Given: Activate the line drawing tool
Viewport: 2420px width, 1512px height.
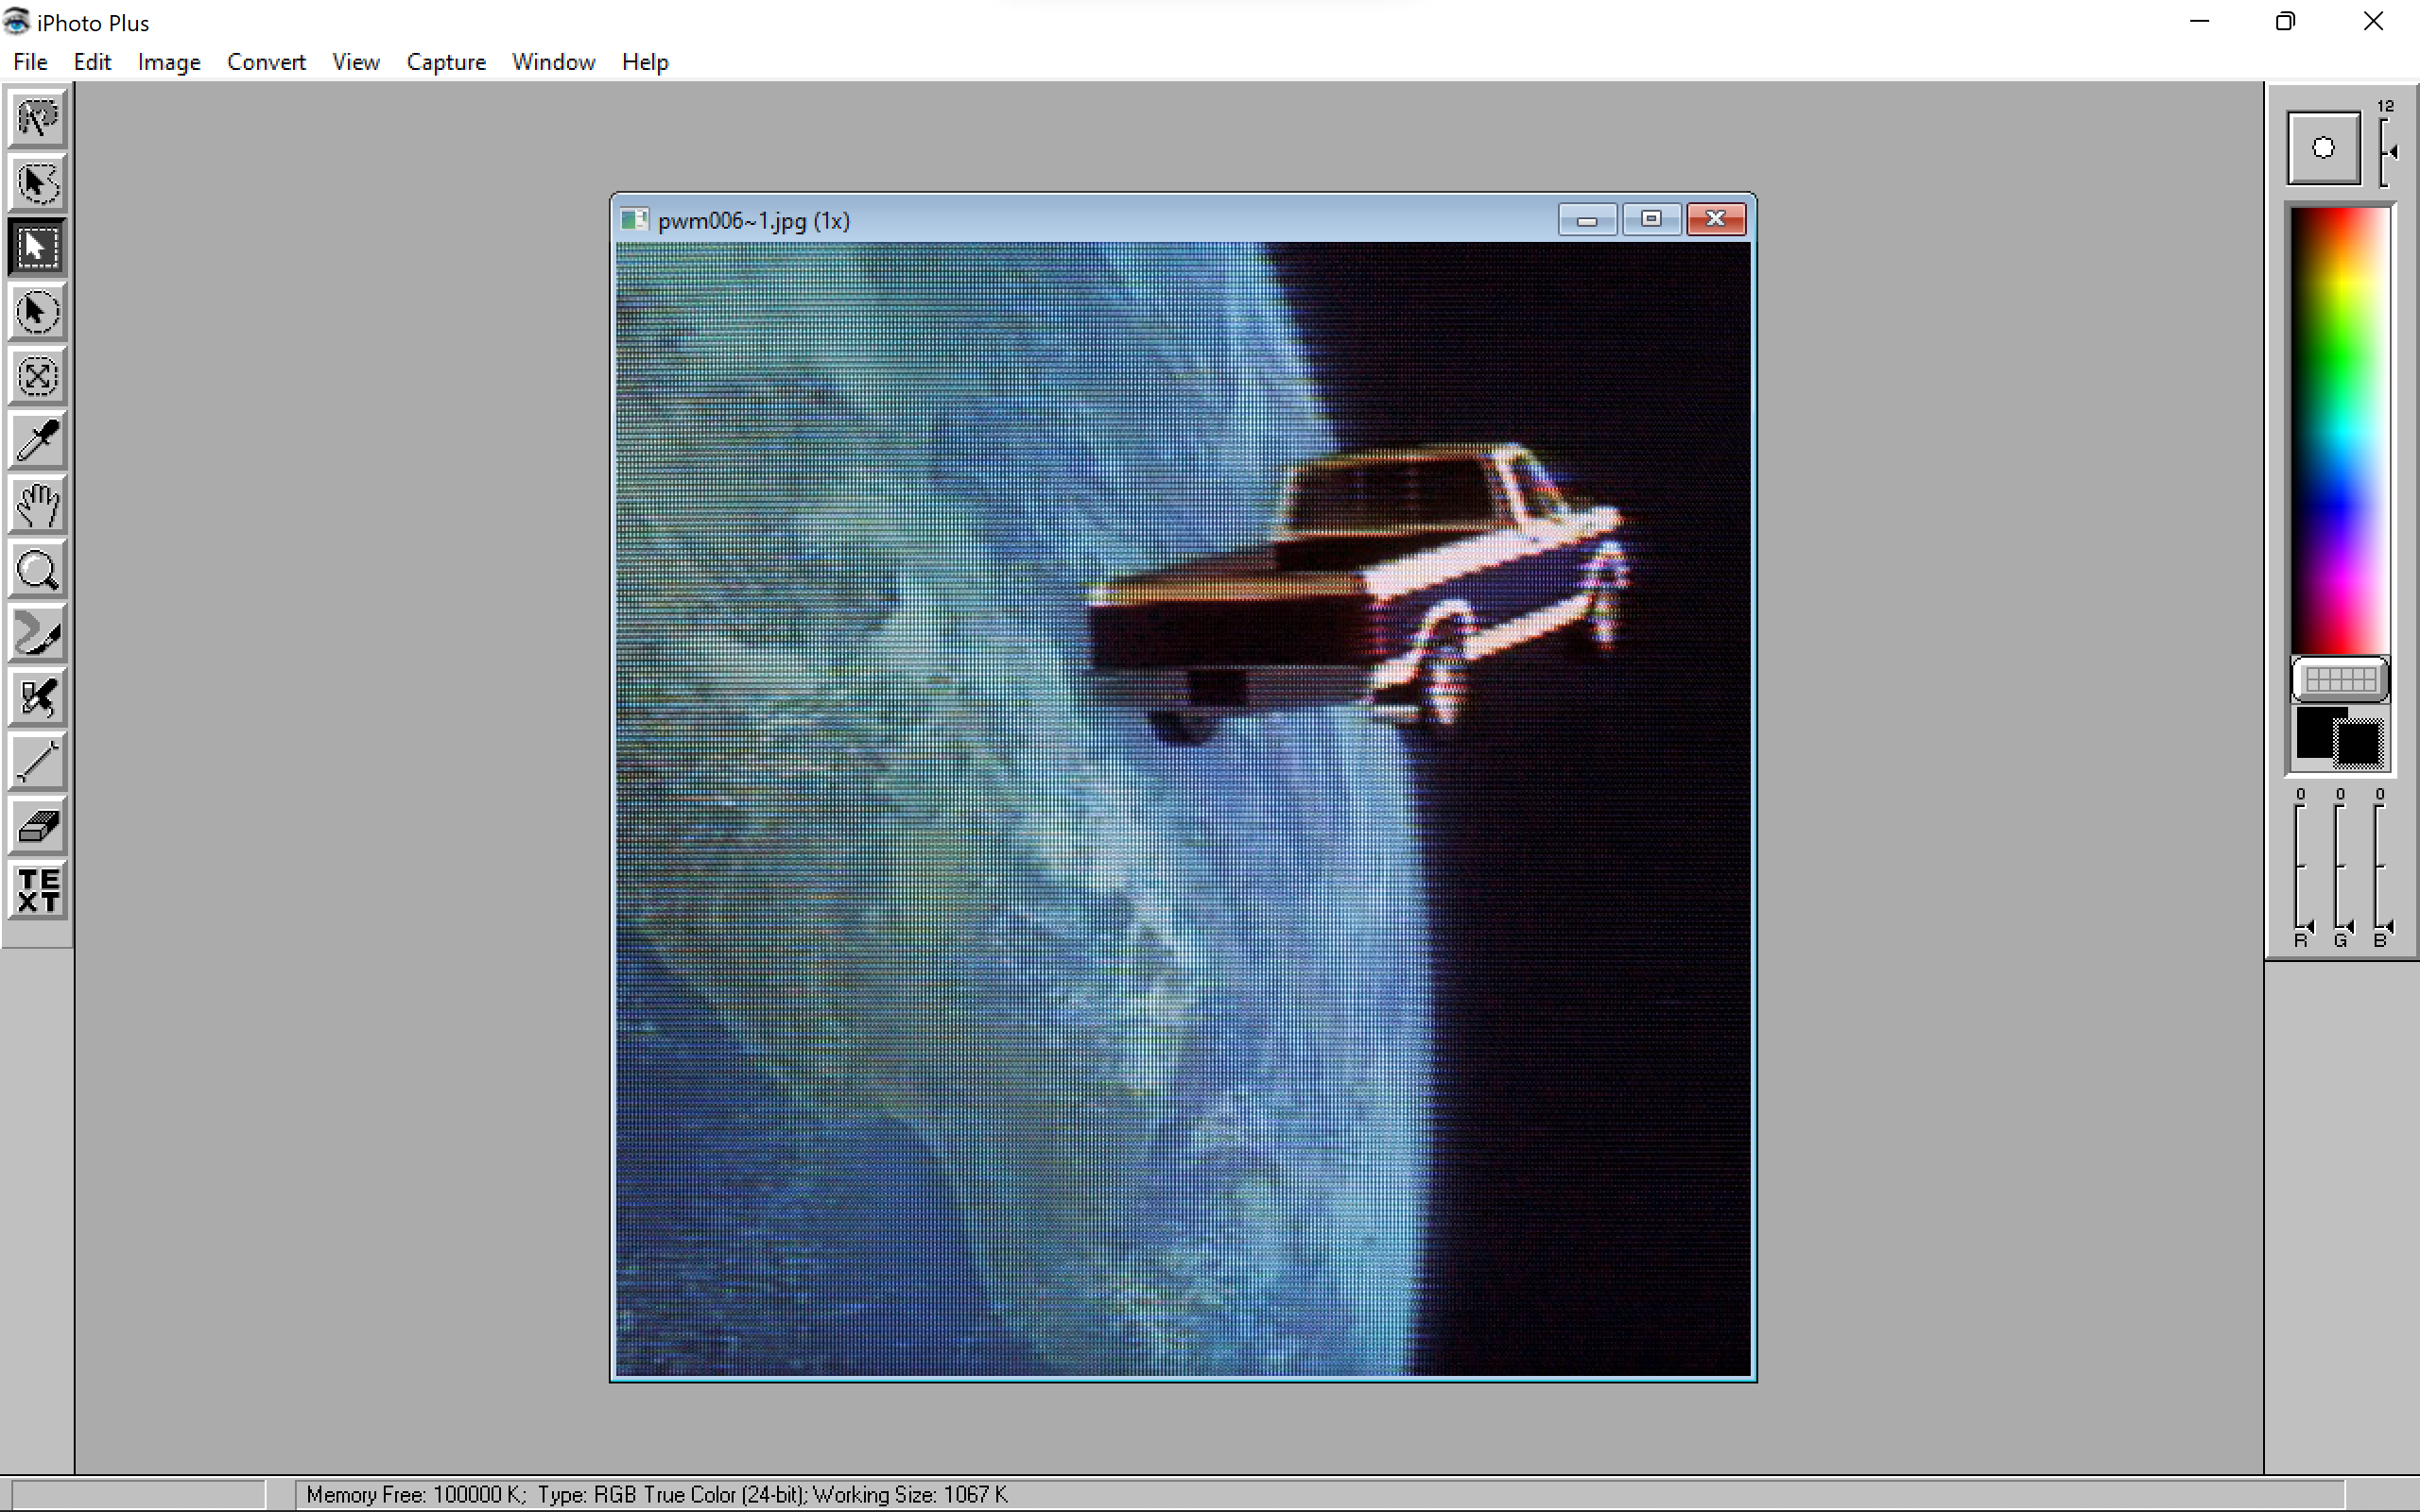Looking at the screenshot, I should click(37, 762).
